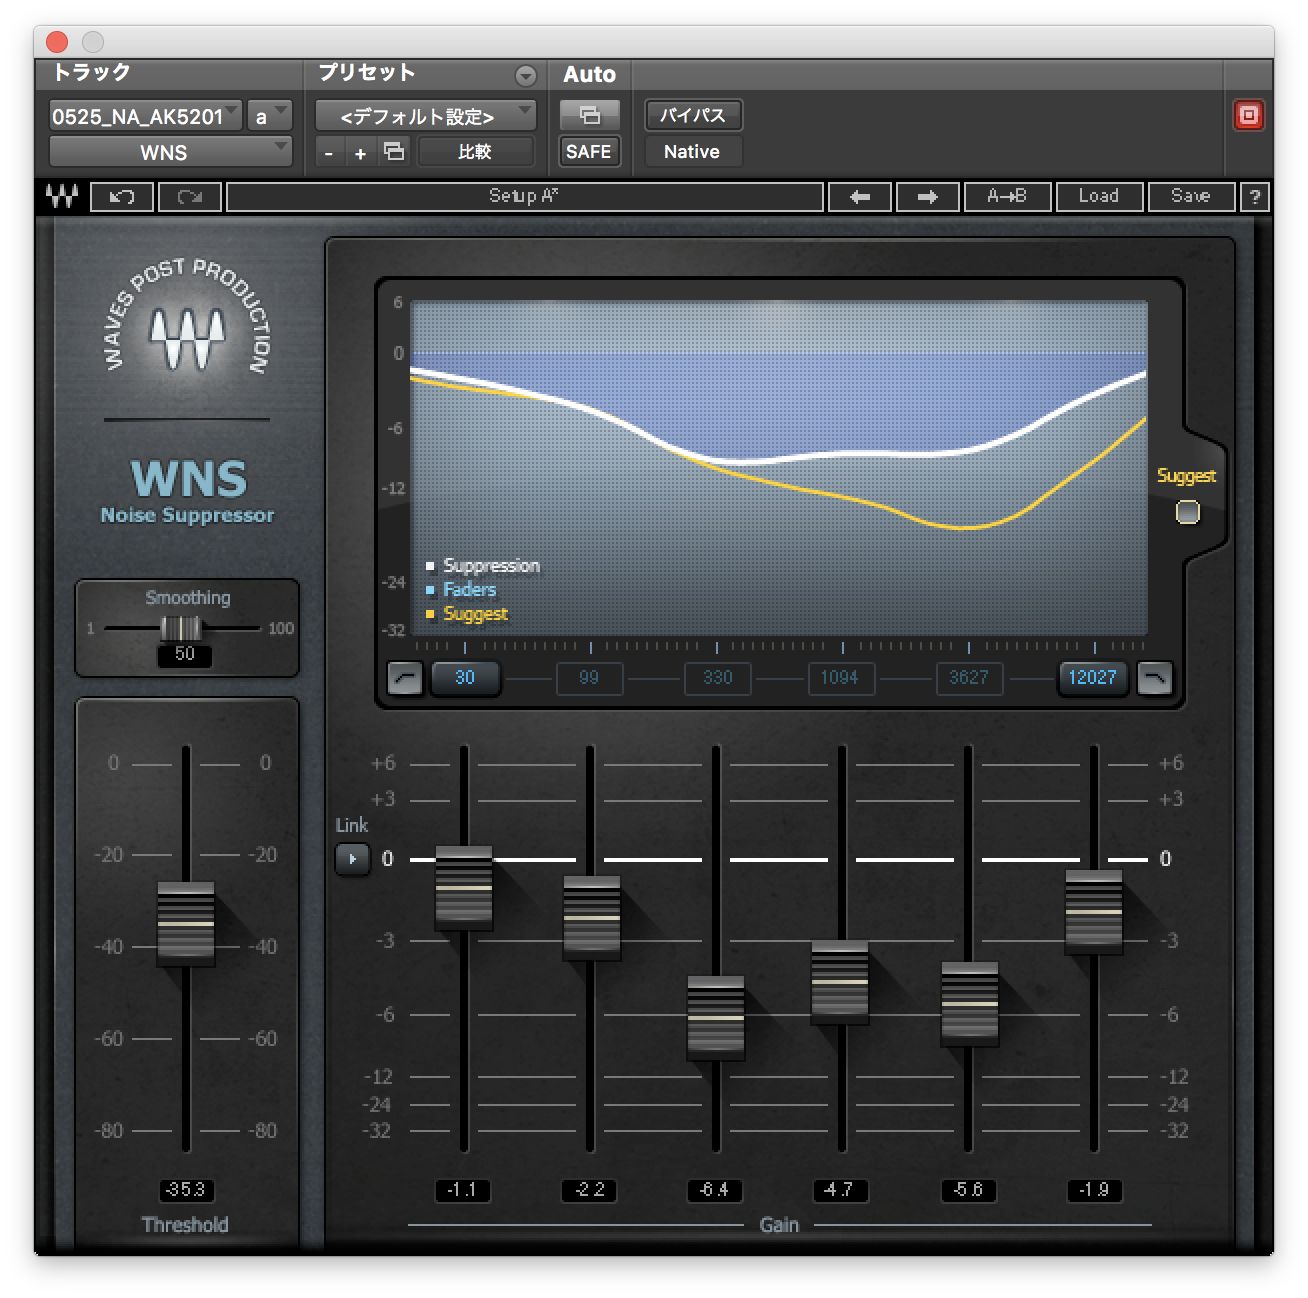Select the 99 Hz frequency band field

pos(589,678)
